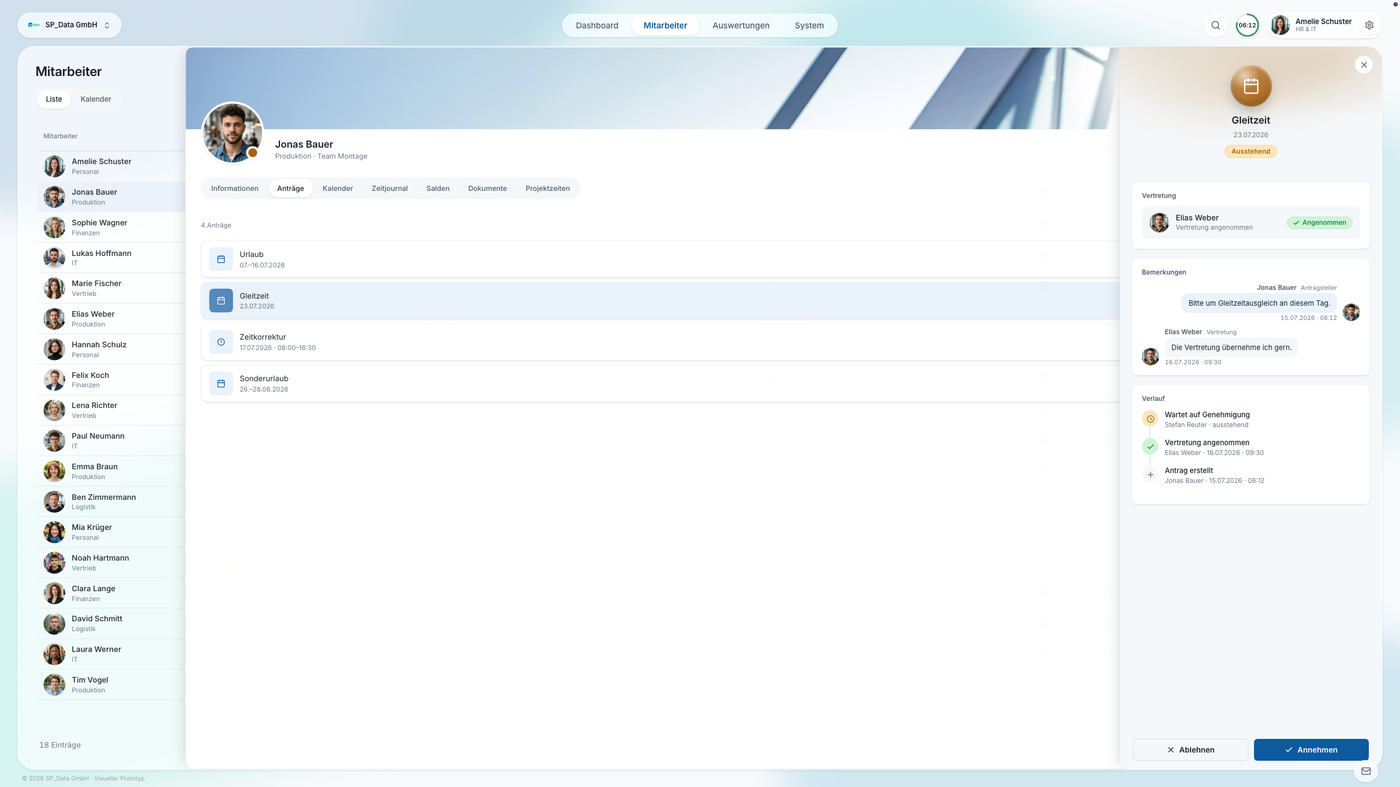Select Ben Zimmermann in employee list
The height and width of the screenshot is (787, 1400).
pos(111,501)
